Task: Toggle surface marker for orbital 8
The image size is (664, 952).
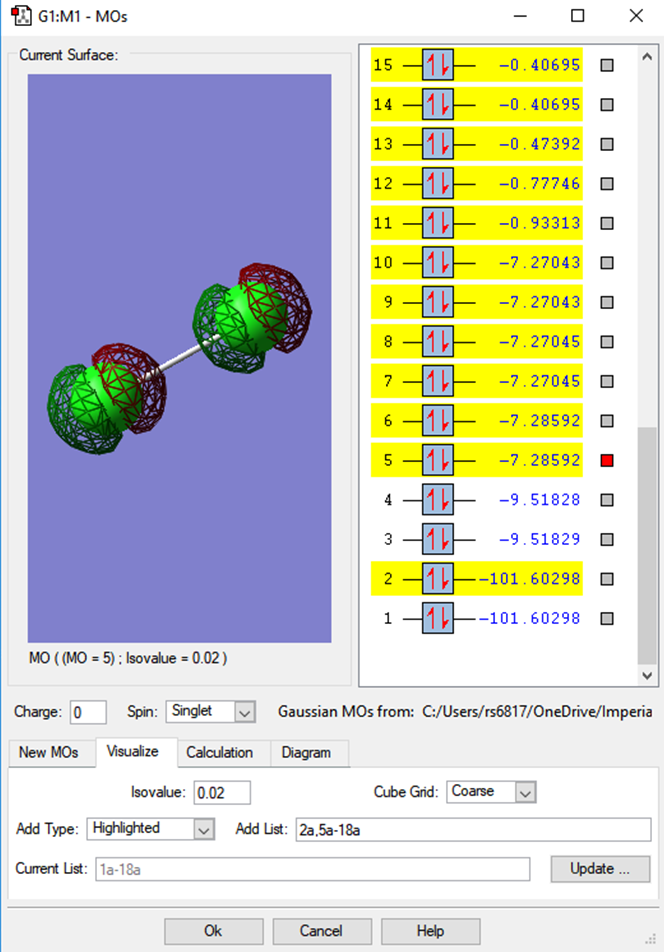Action: (x=607, y=341)
